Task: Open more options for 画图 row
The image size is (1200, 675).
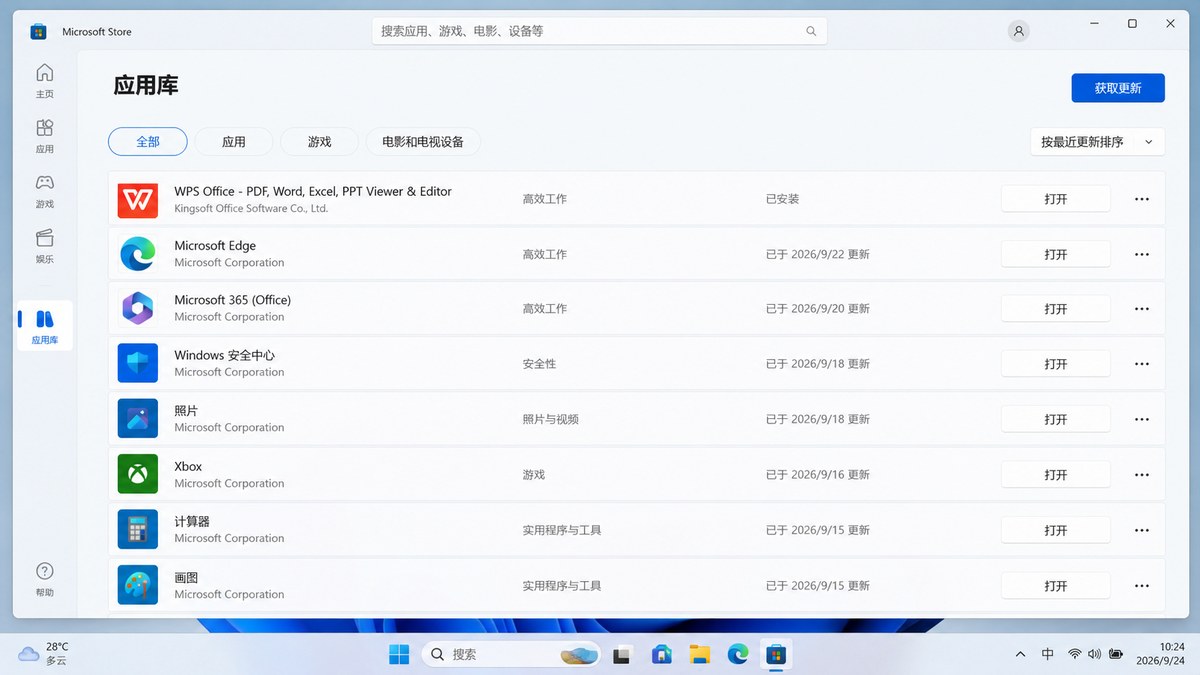Action: 1142,586
